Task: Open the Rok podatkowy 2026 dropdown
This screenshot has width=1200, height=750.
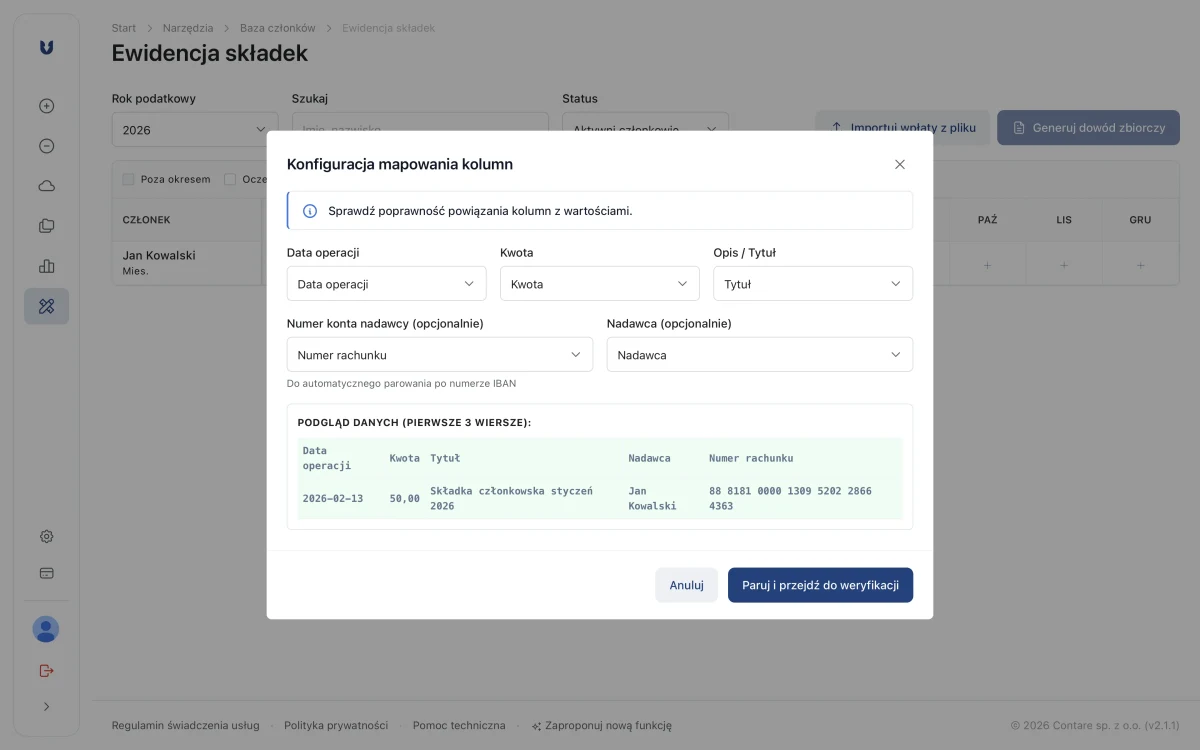Action: [x=195, y=130]
